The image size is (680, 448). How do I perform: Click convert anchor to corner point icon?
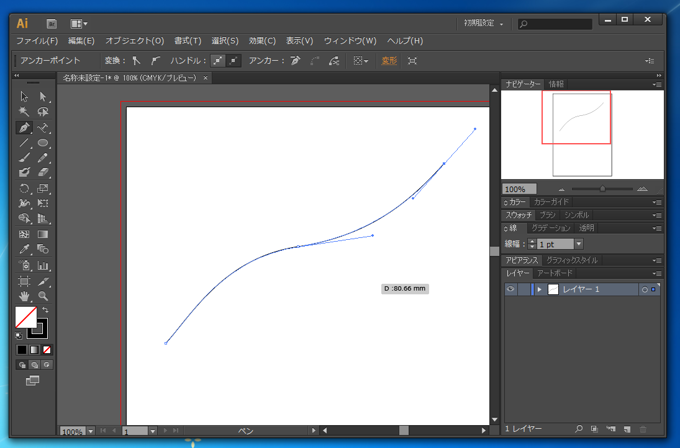(136, 61)
